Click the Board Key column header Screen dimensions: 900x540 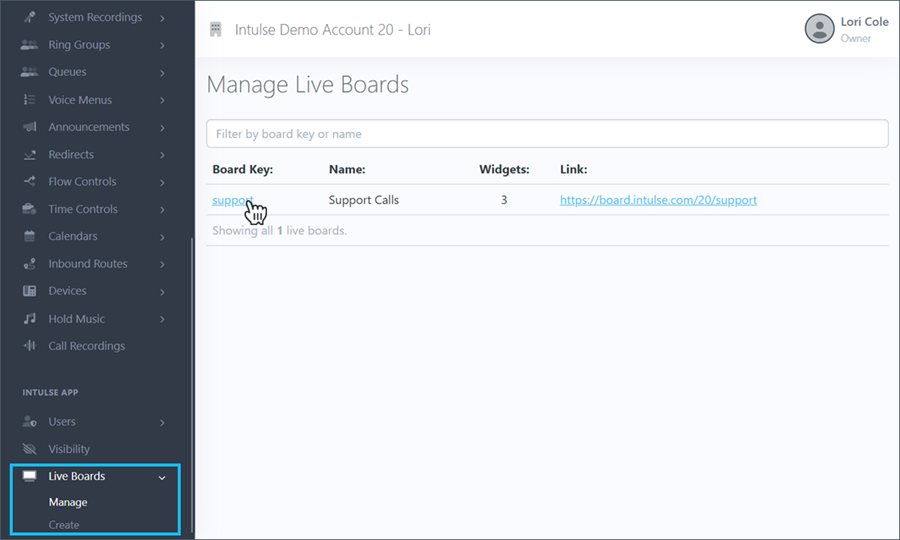[242, 169]
